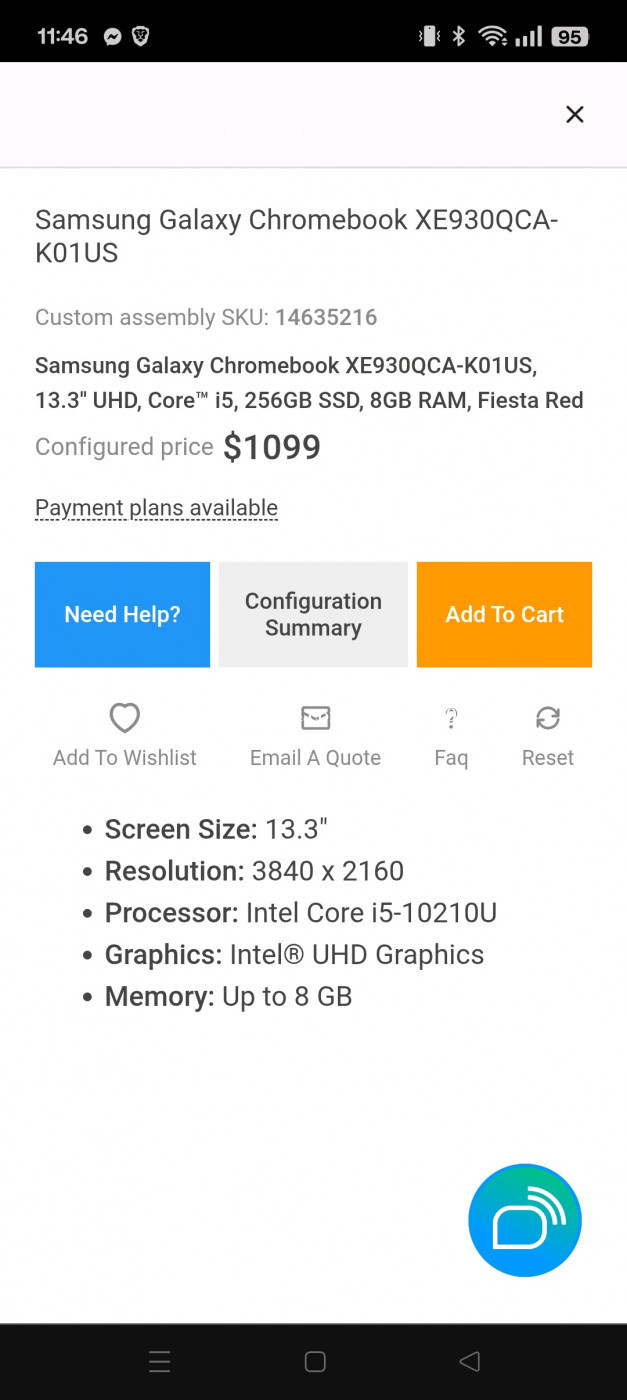Tap the Samsung Galaxy Chromebook product title
This screenshot has width=627, height=1400.
[296, 236]
